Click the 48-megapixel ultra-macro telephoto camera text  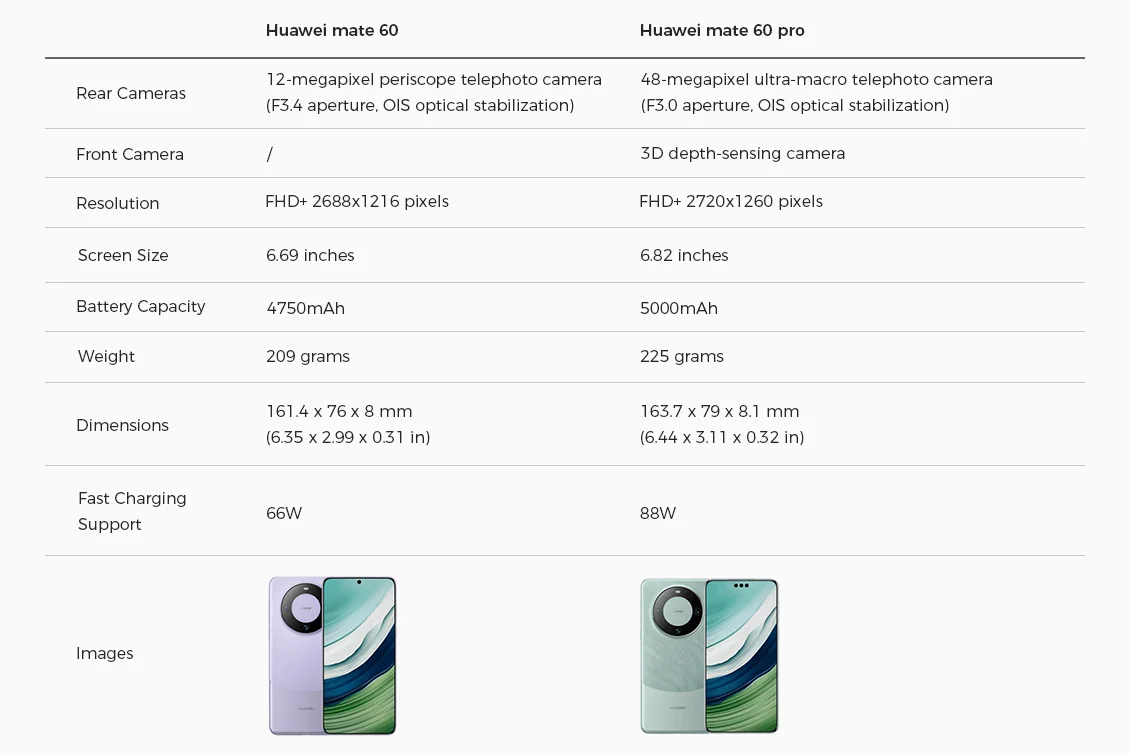[816, 79]
